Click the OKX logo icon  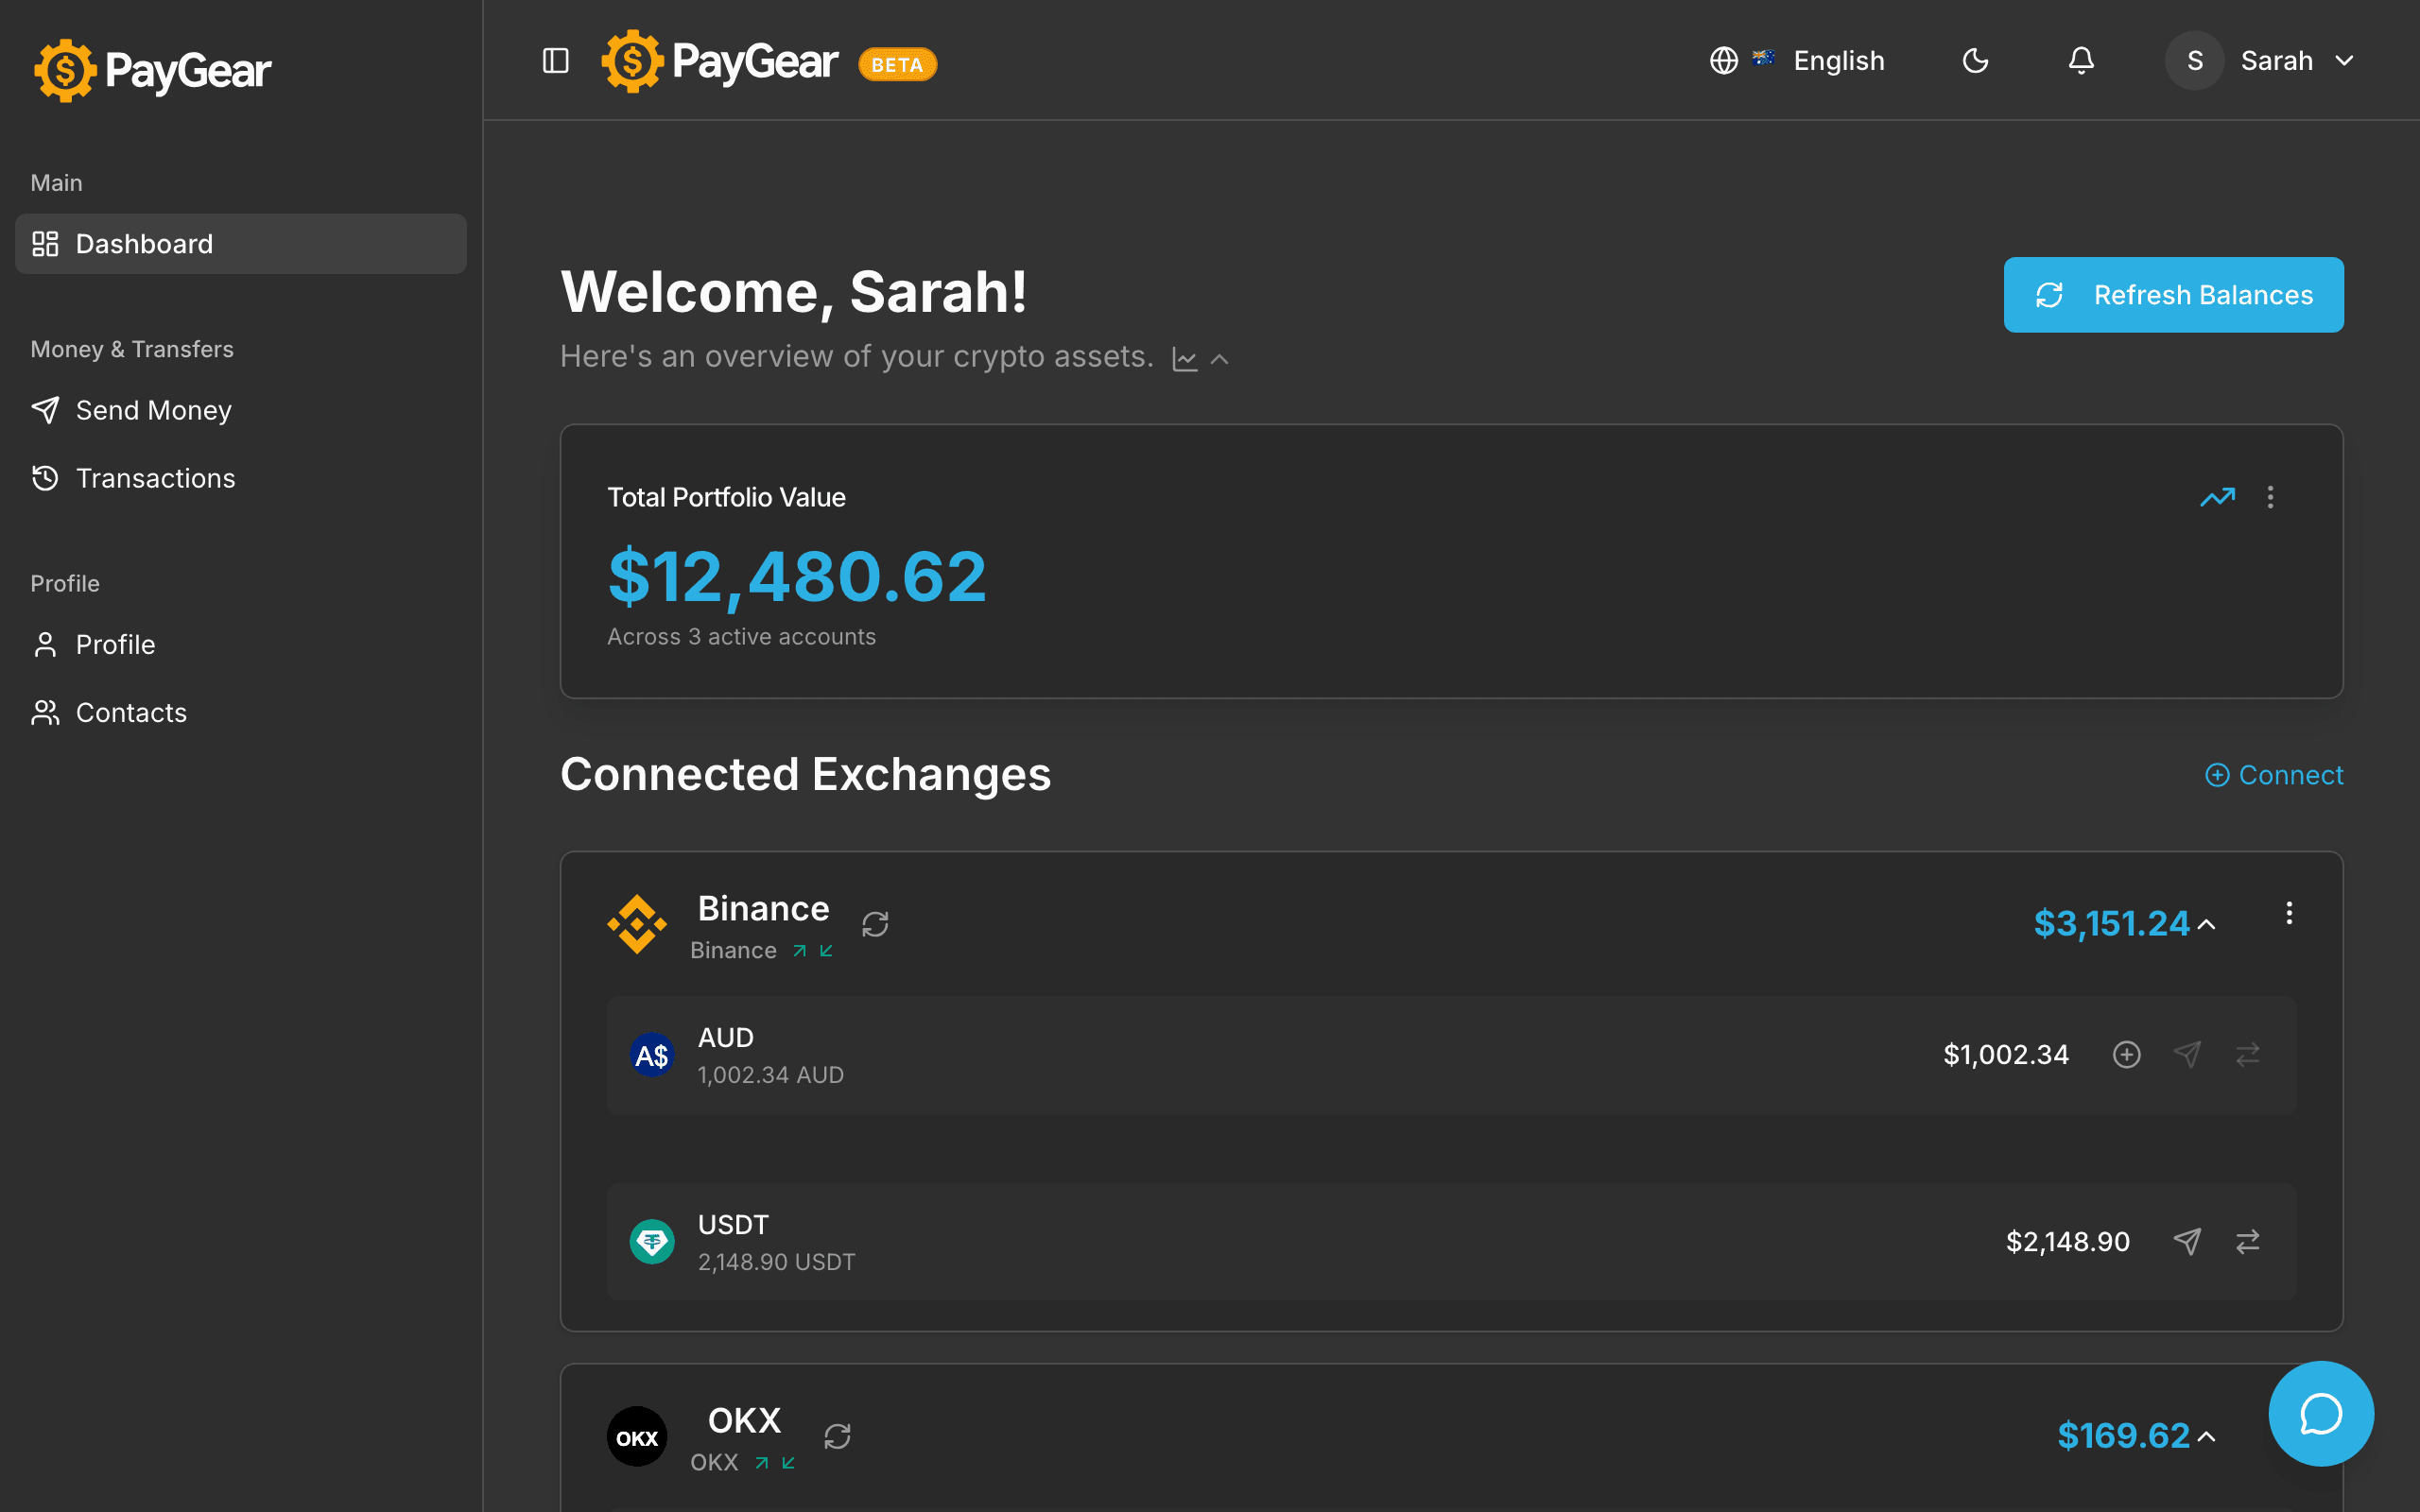(637, 1436)
